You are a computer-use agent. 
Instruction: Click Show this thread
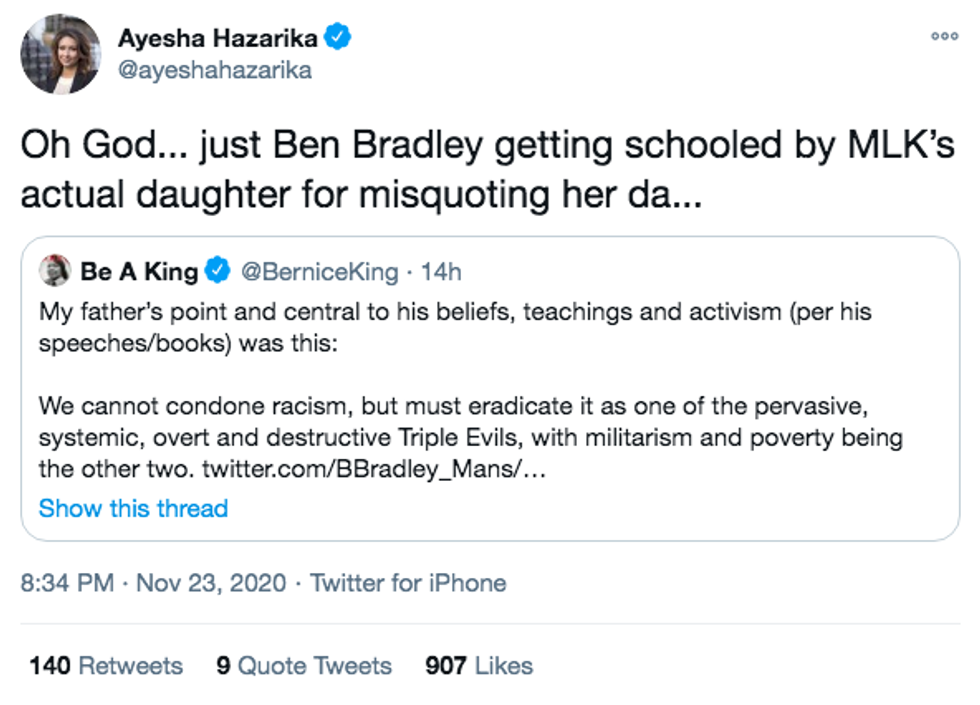[133, 508]
